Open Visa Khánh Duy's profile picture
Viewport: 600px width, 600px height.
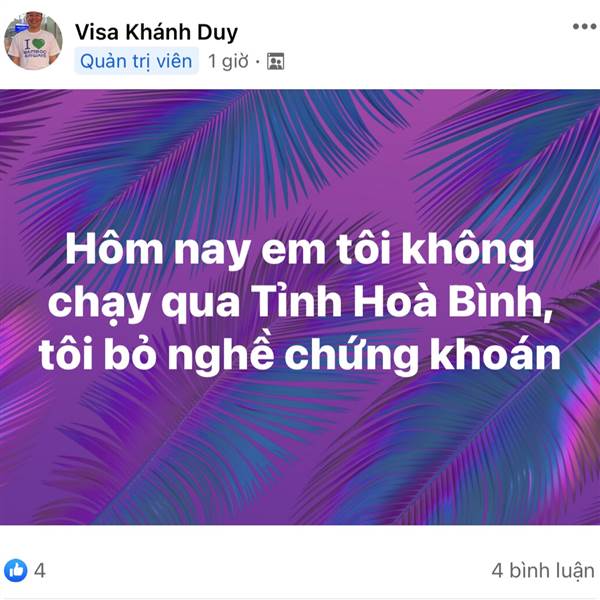33,41
